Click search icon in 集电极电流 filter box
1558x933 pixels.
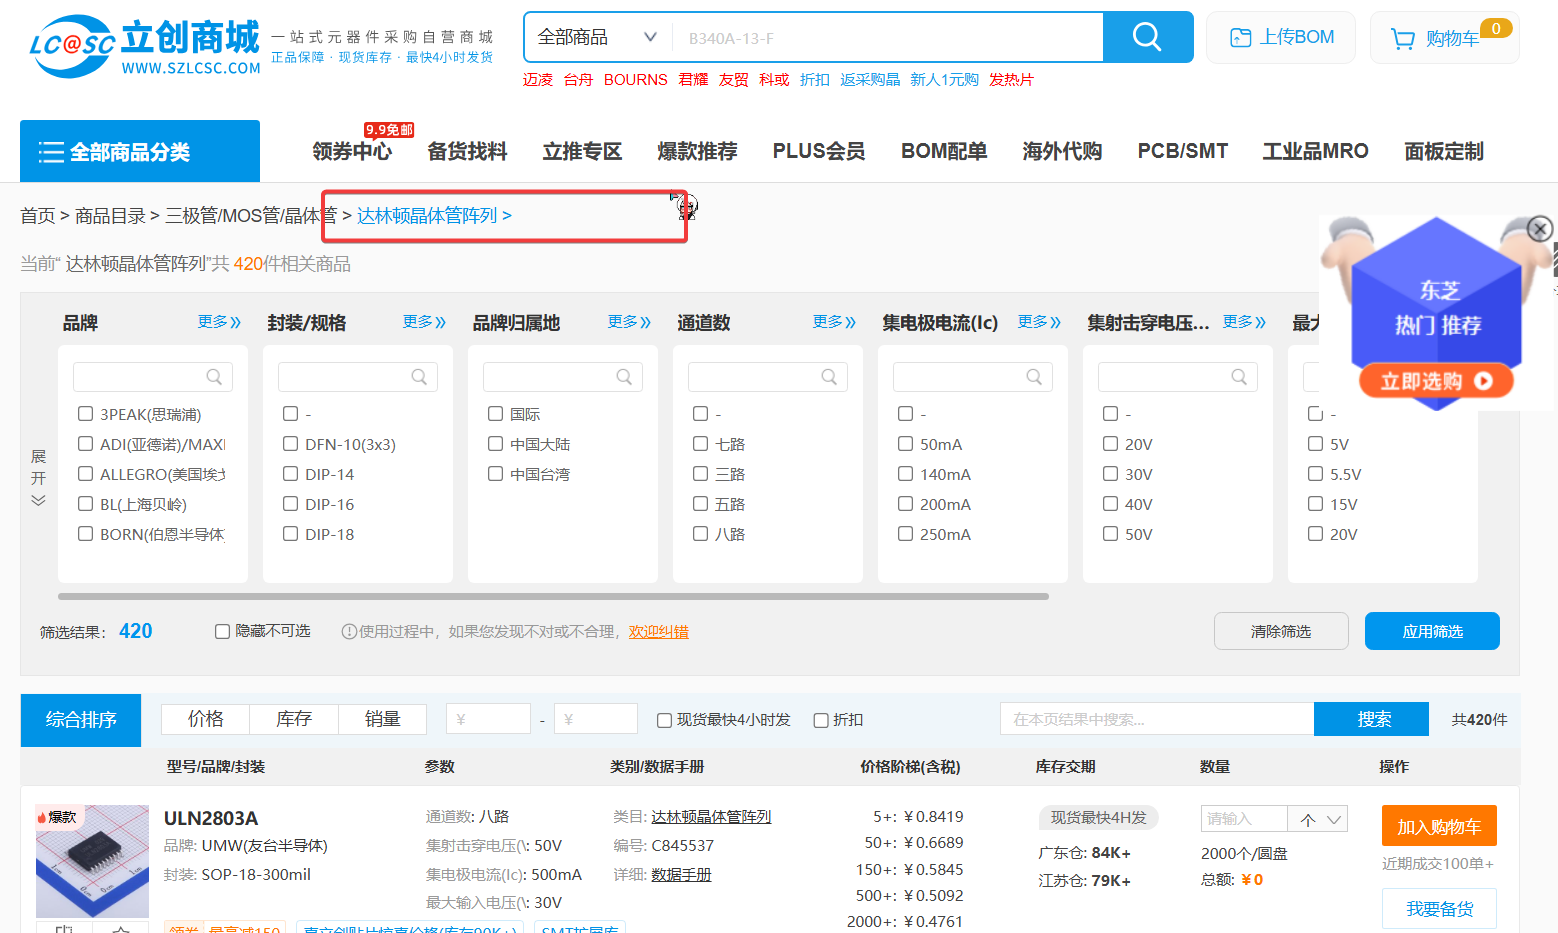tap(1034, 377)
